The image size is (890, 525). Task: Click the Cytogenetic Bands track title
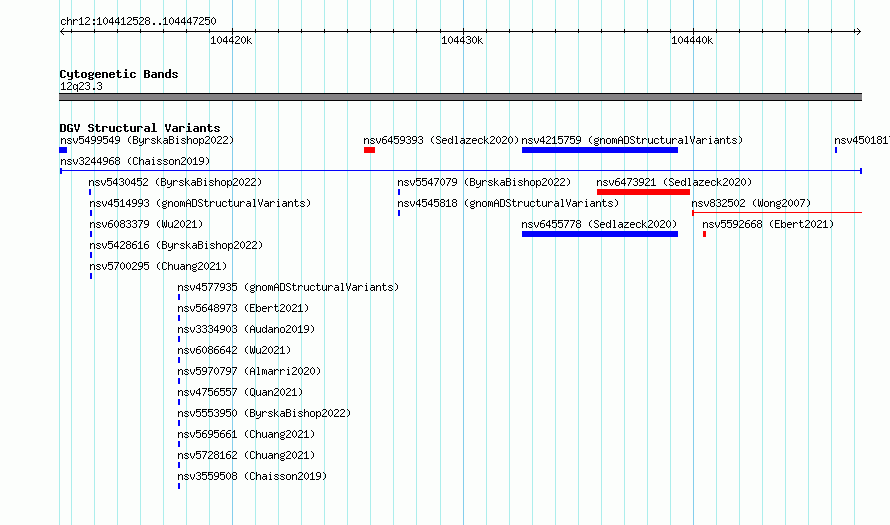pos(119,74)
